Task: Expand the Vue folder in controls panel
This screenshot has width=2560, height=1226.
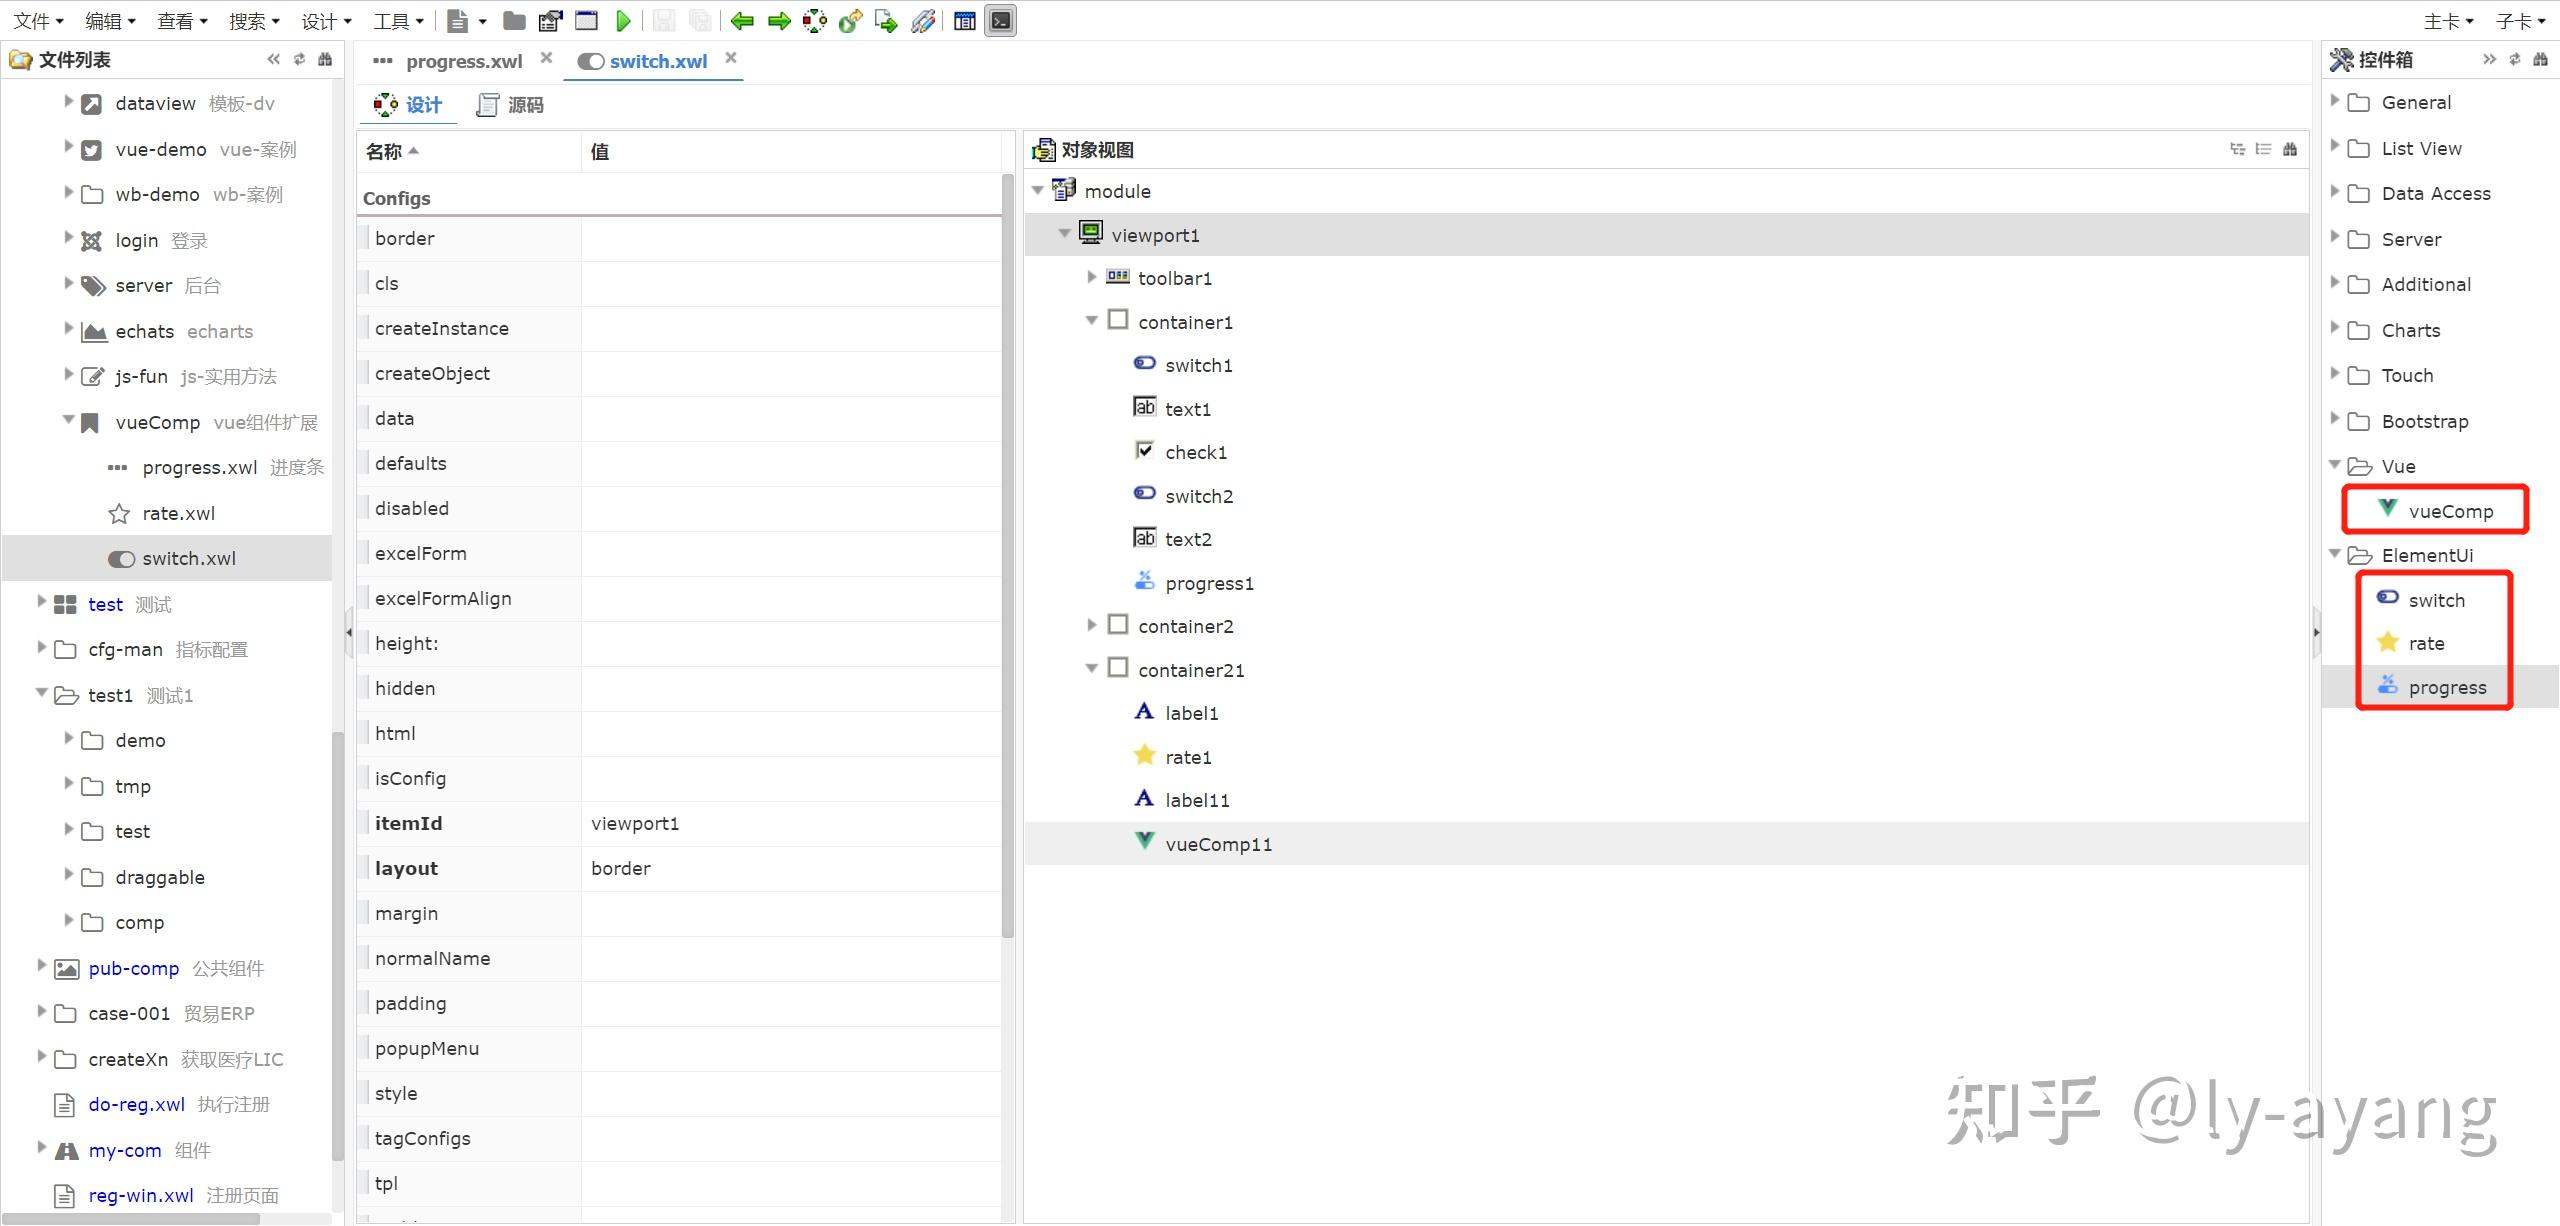Action: 2338,465
